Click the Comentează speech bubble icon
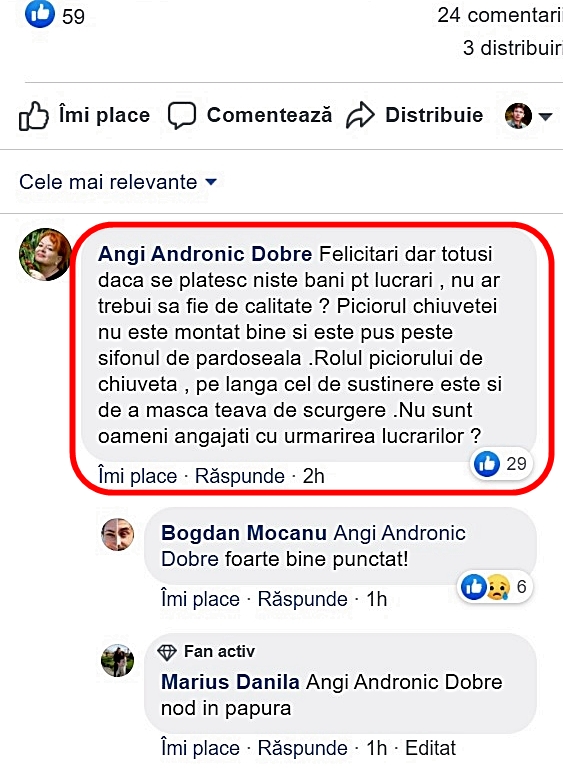 (182, 116)
